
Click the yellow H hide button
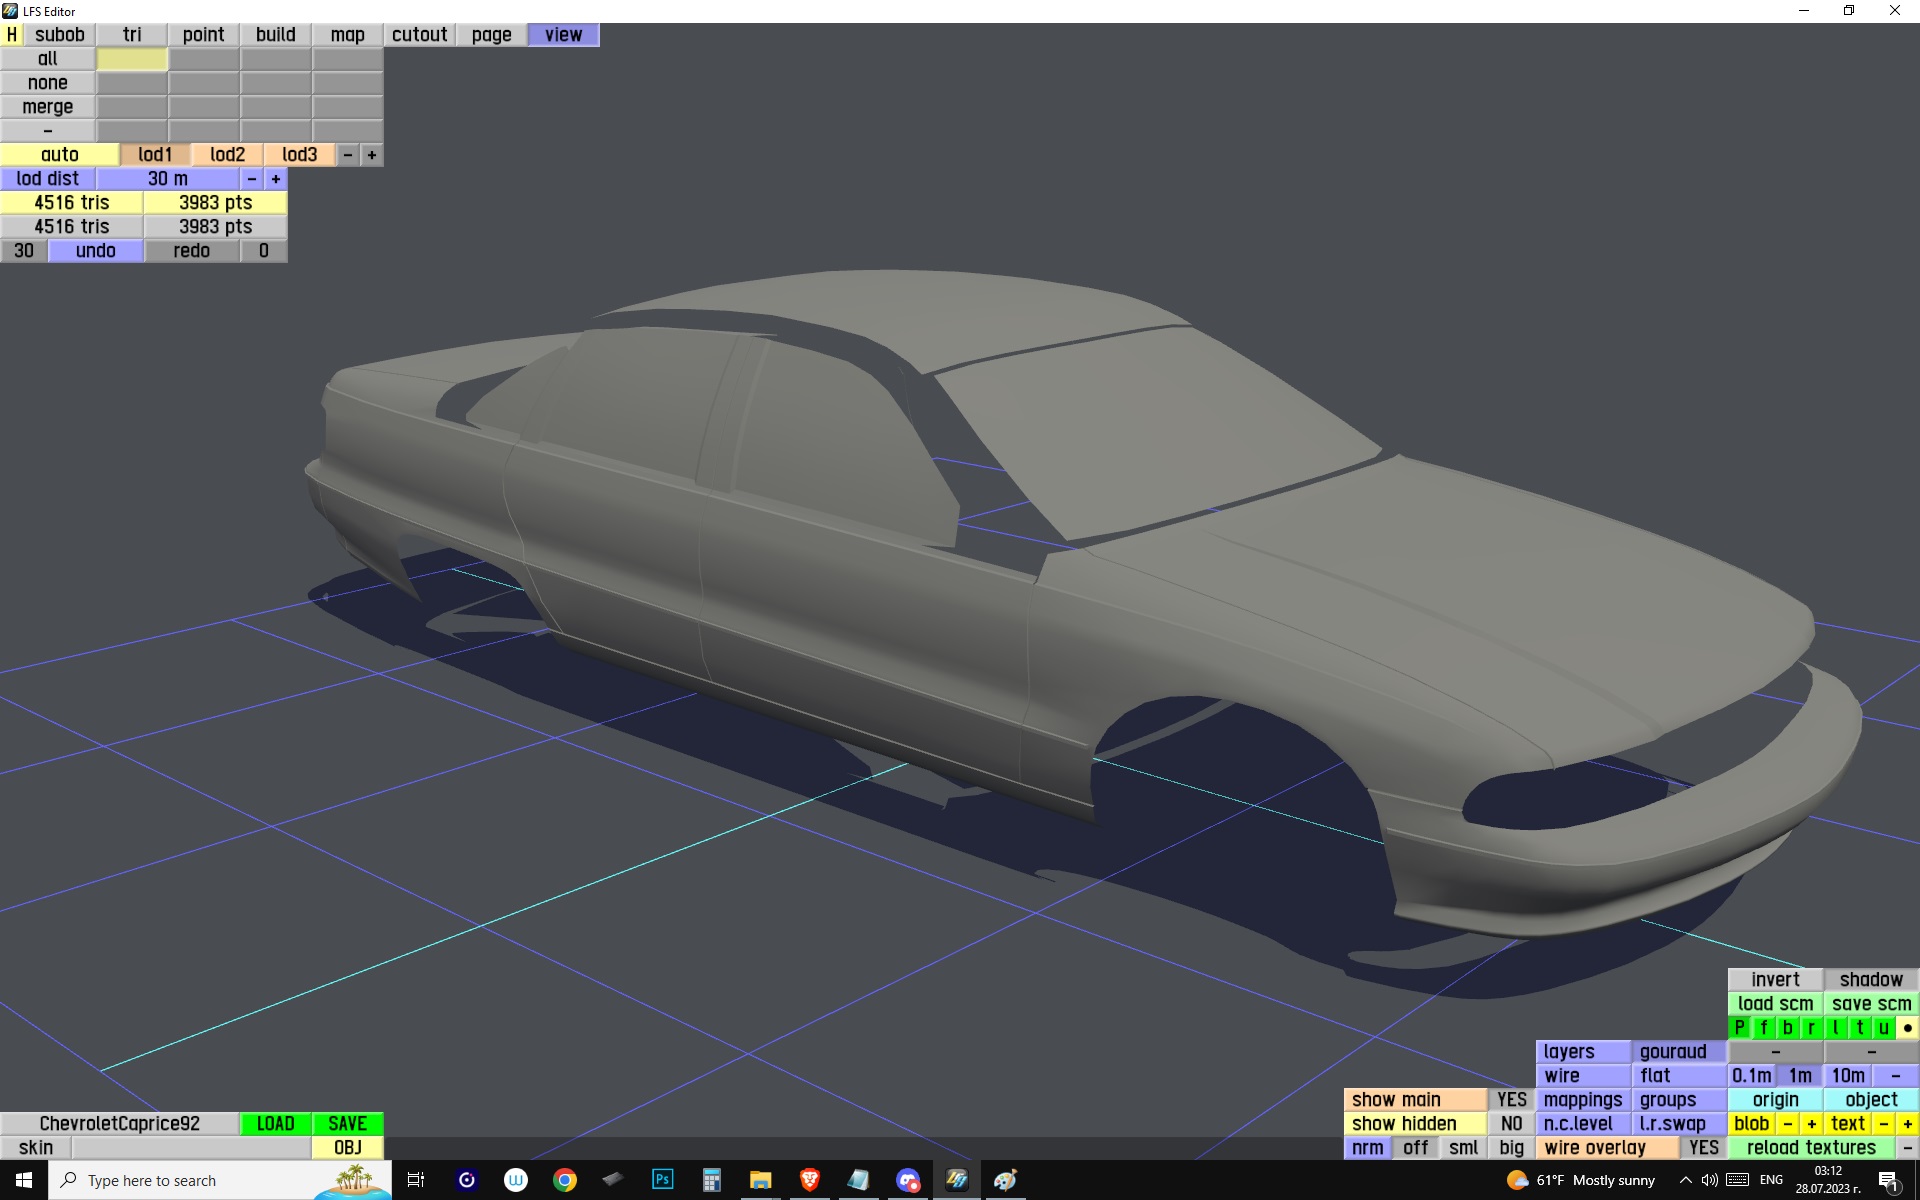coord(11,34)
